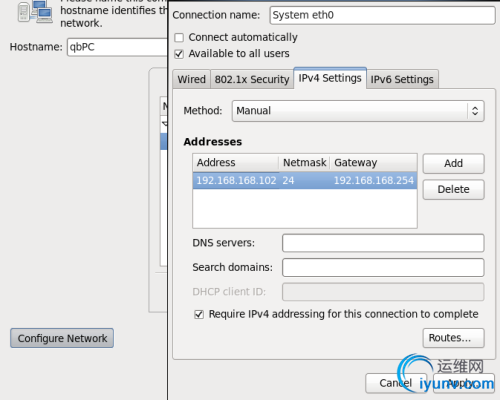
Task: Click the Add address button
Action: (453, 163)
